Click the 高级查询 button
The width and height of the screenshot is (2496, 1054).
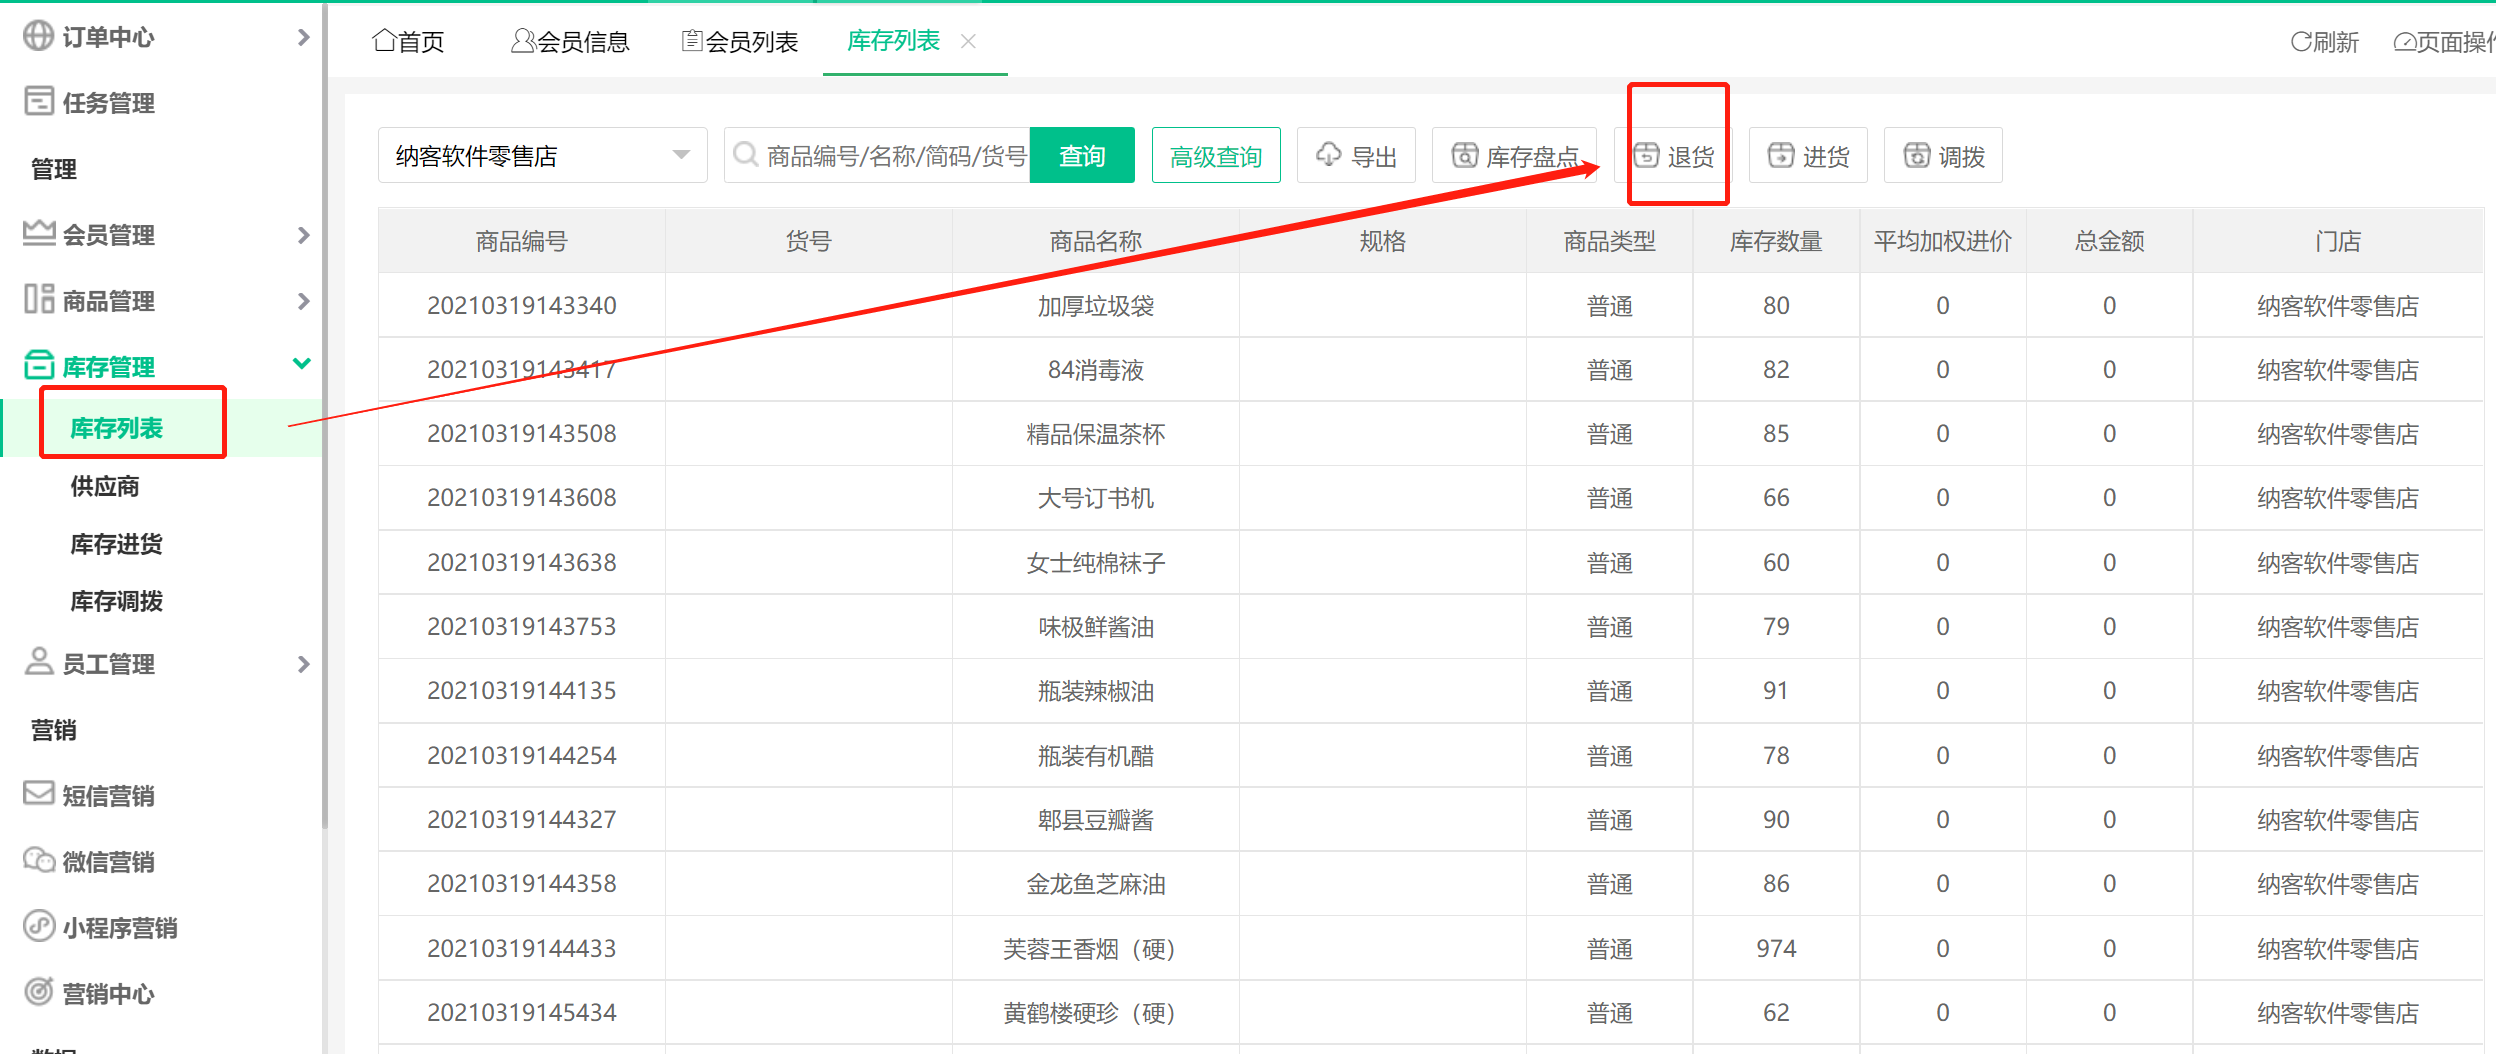click(1215, 155)
